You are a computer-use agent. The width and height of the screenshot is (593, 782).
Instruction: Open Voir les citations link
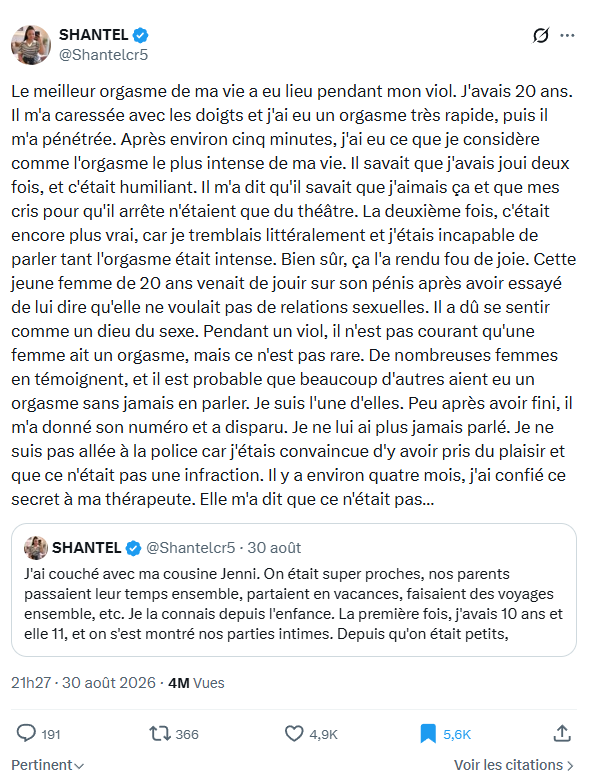click(514, 765)
